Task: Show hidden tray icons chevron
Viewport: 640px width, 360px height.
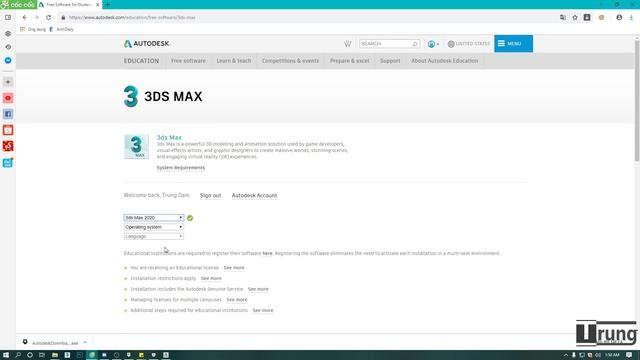Action: (x=565, y=355)
